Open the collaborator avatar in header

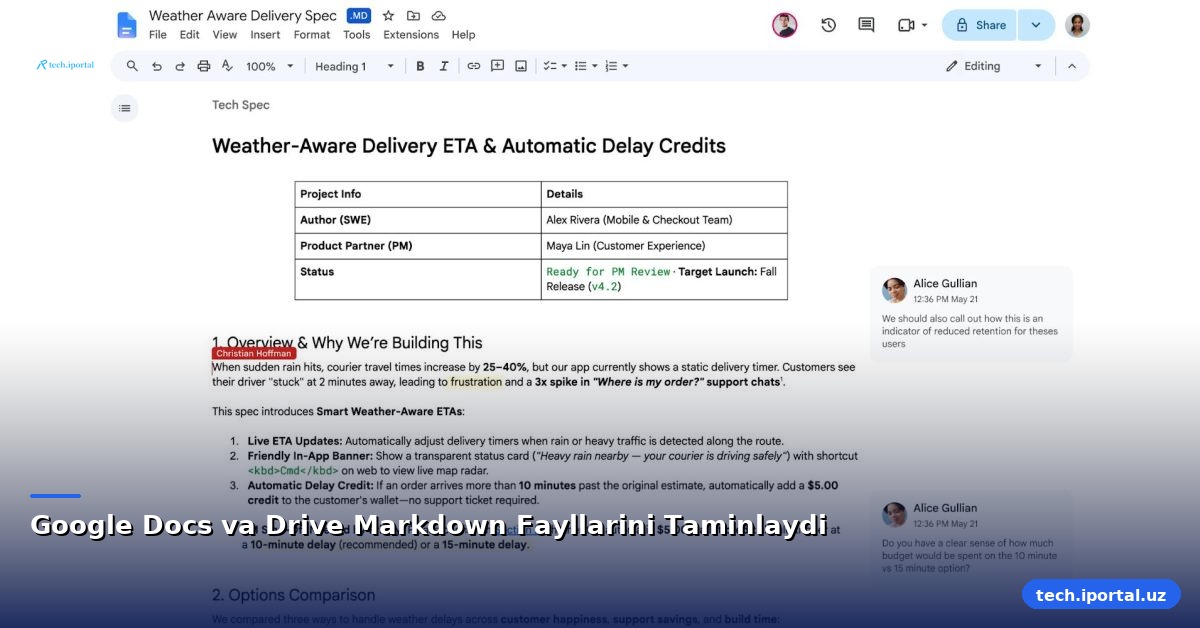coord(785,25)
